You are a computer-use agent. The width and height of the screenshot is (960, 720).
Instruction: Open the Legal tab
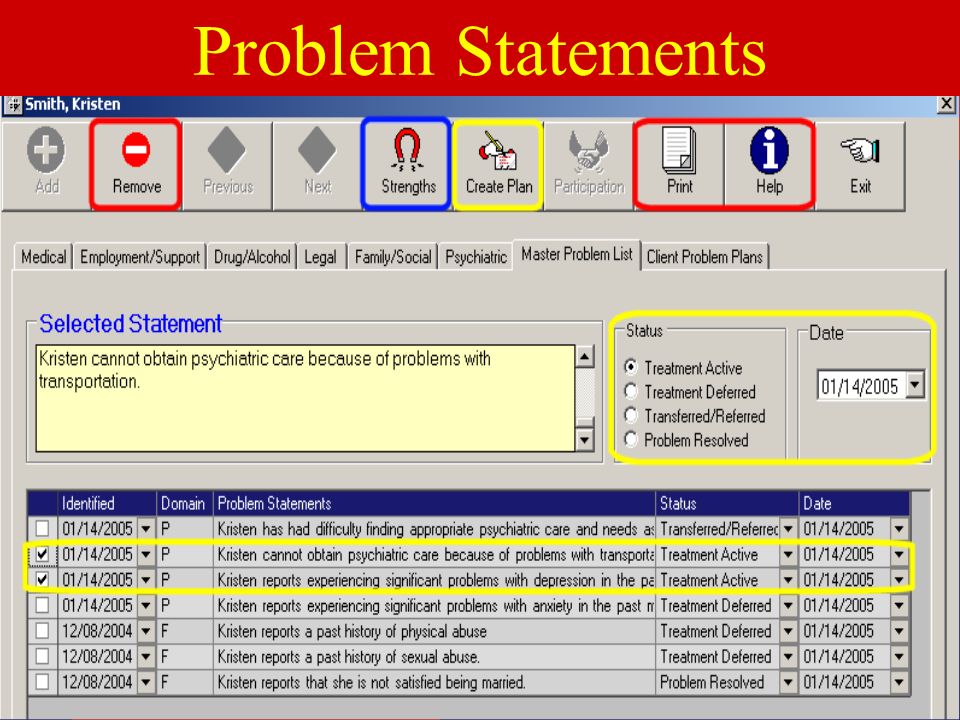[321, 257]
